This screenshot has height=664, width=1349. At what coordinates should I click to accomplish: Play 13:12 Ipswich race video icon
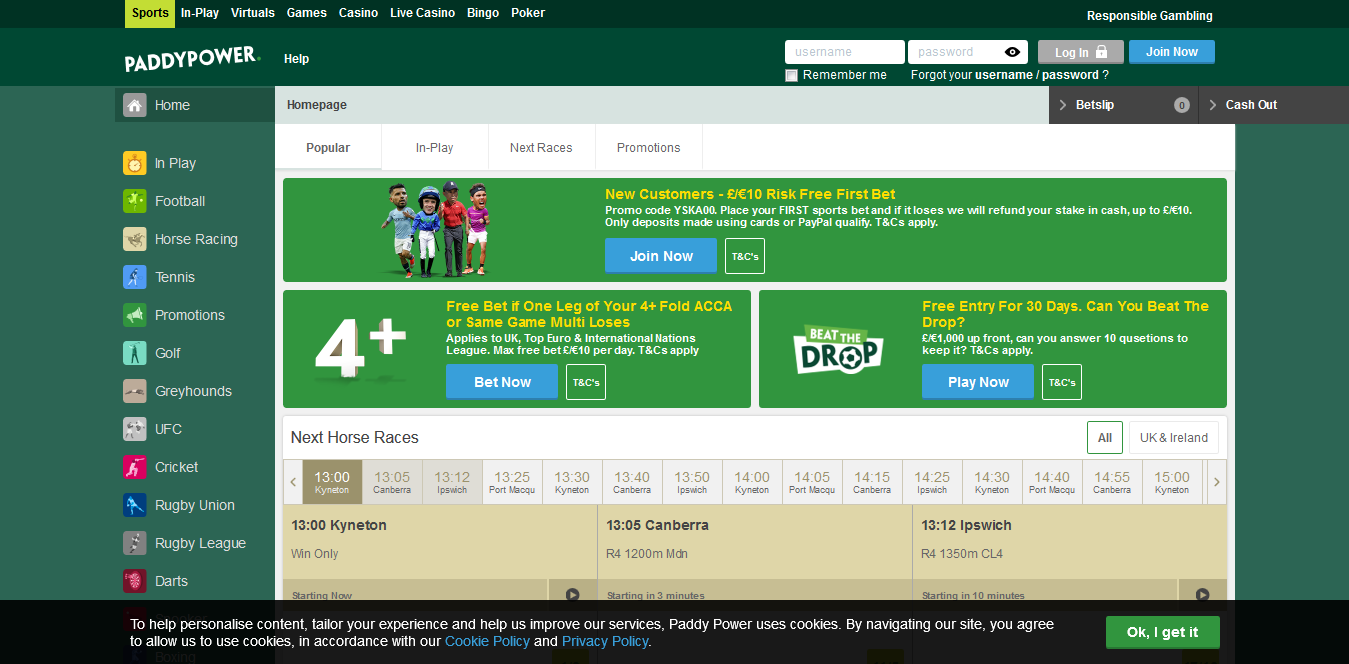point(1202,594)
